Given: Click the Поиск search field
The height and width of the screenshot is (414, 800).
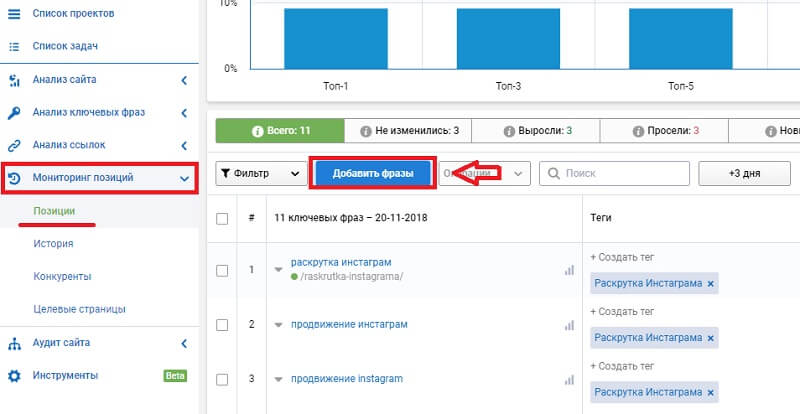Looking at the screenshot, I should pos(615,173).
